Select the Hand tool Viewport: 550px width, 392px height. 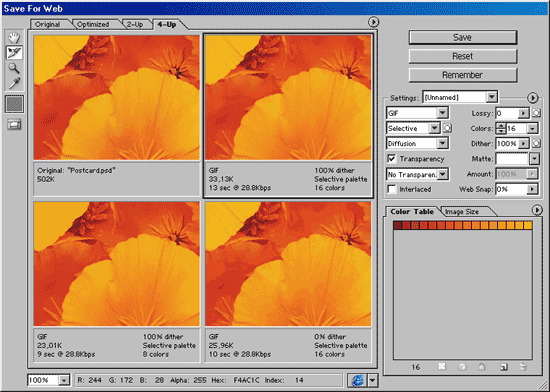(14, 37)
